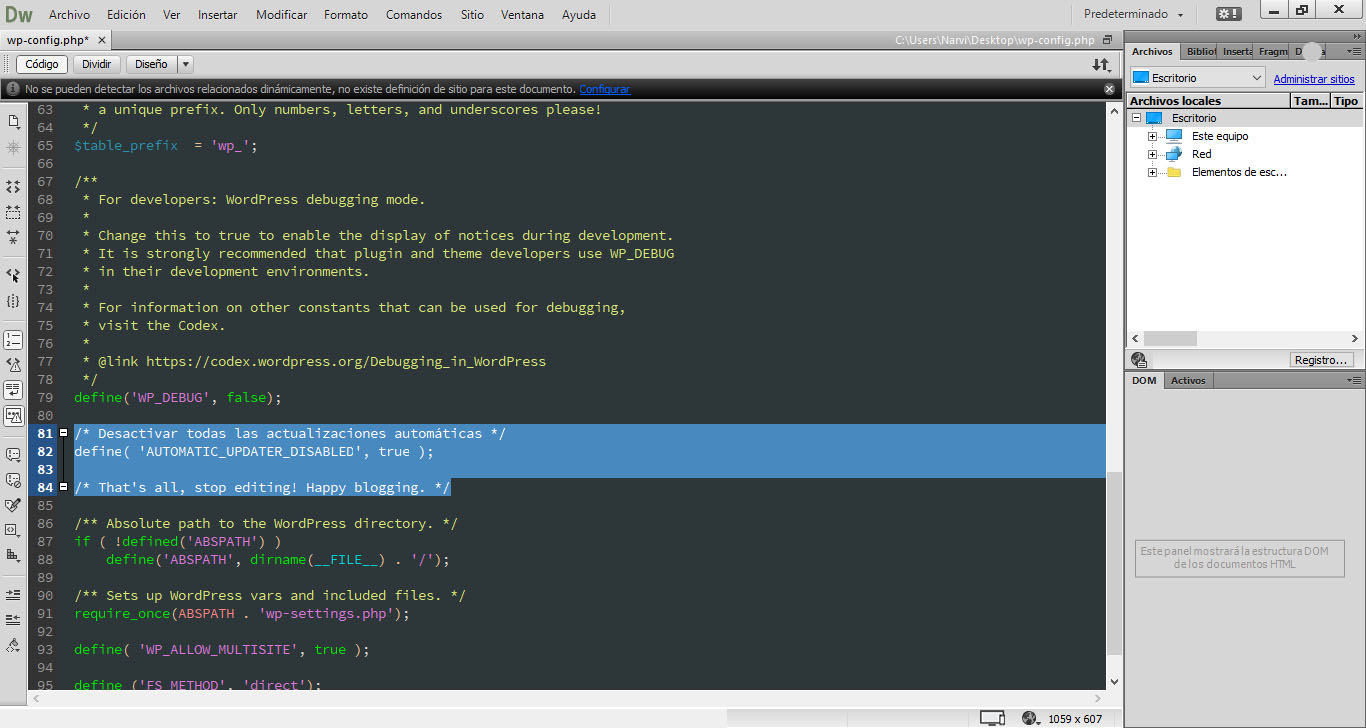Image resolution: width=1366 pixels, height=728 pixels.
Task: Open Predeterminado workspace dropdown
Action: (1134, 15)
